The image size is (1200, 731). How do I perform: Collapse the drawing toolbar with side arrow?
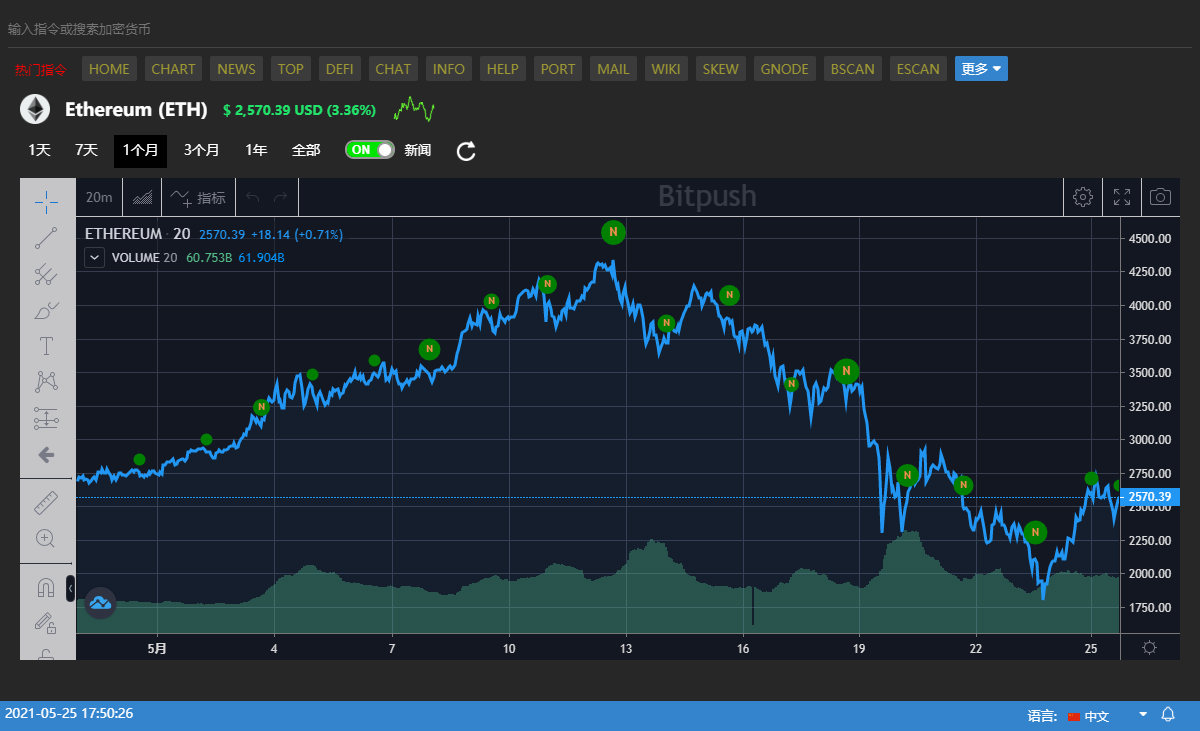tap(70, 589)
